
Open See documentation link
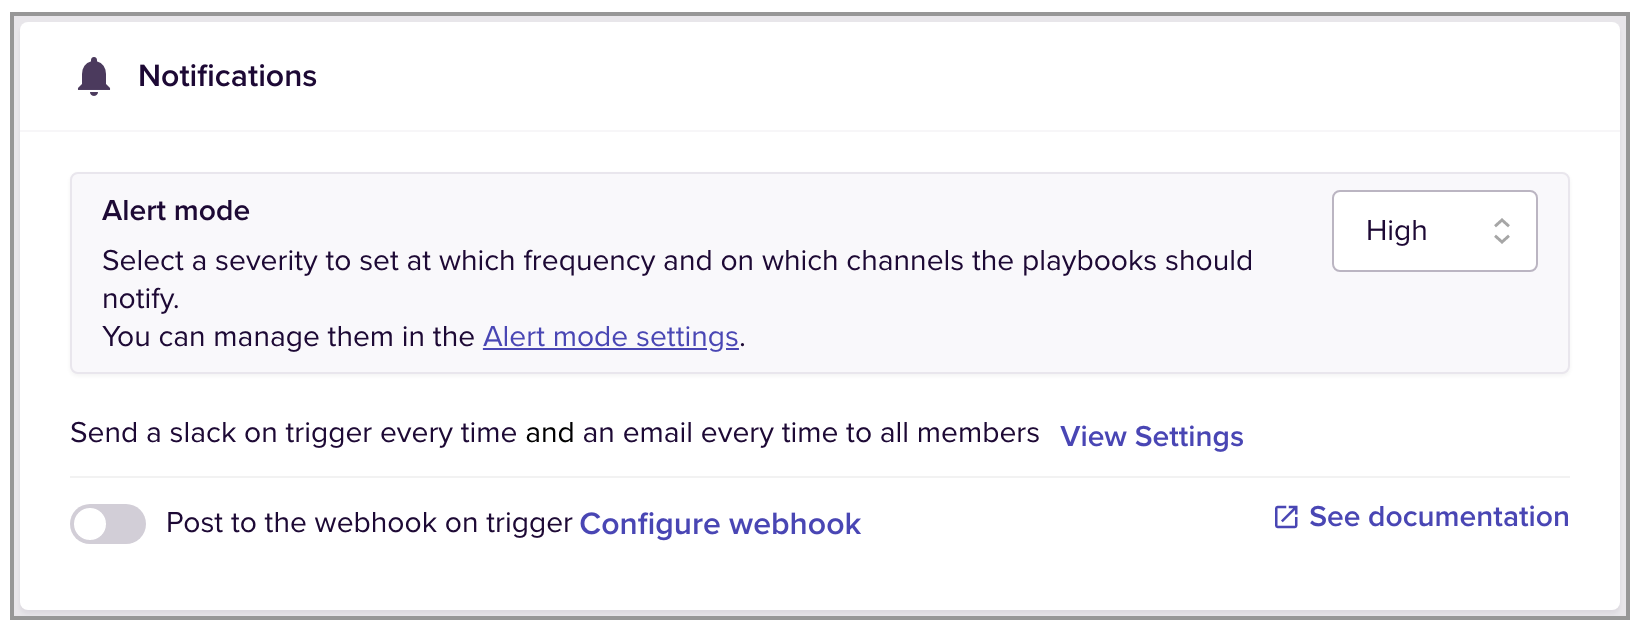[1437, 517]
